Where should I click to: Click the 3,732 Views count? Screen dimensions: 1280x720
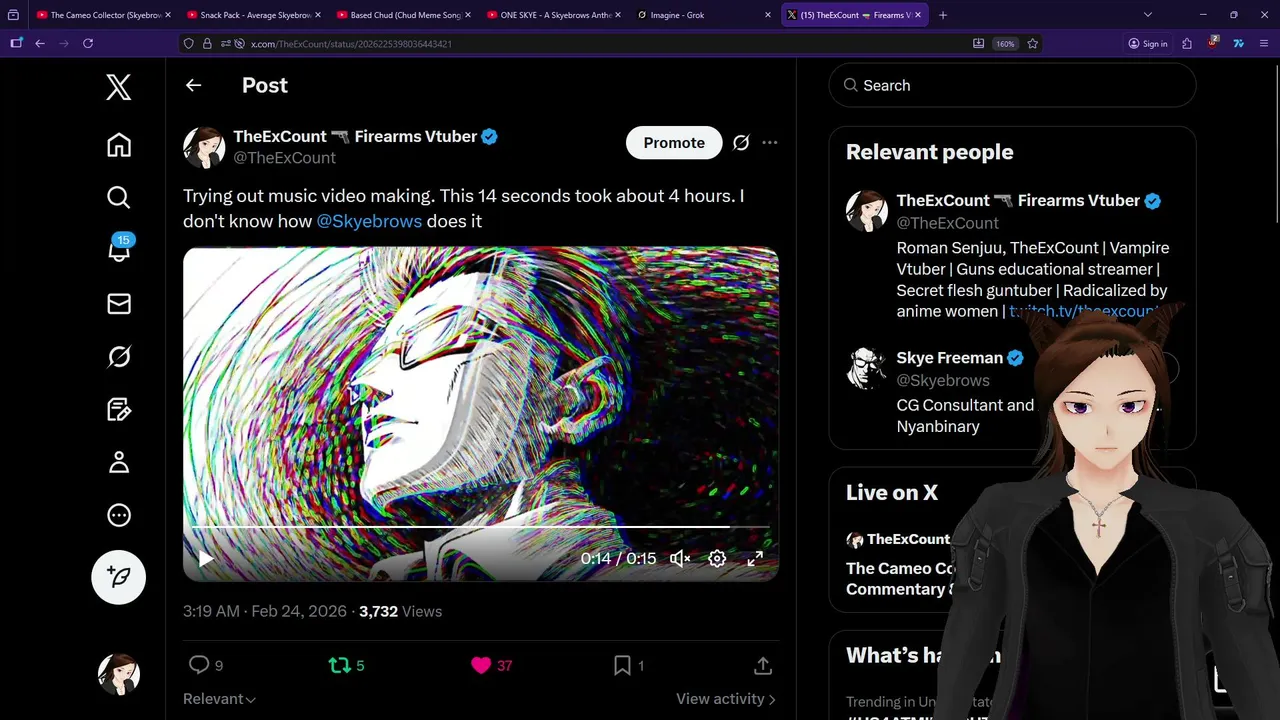[400, 612]
